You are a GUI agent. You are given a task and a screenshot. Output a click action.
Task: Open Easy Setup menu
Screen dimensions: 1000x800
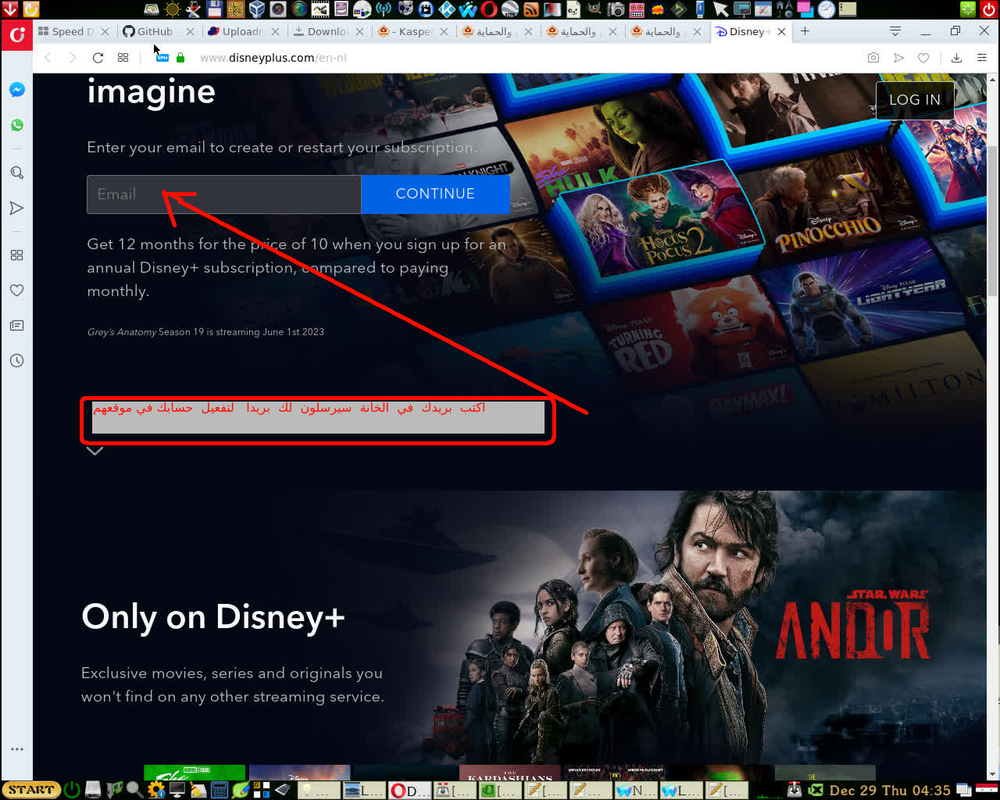[x=982, y=57]
